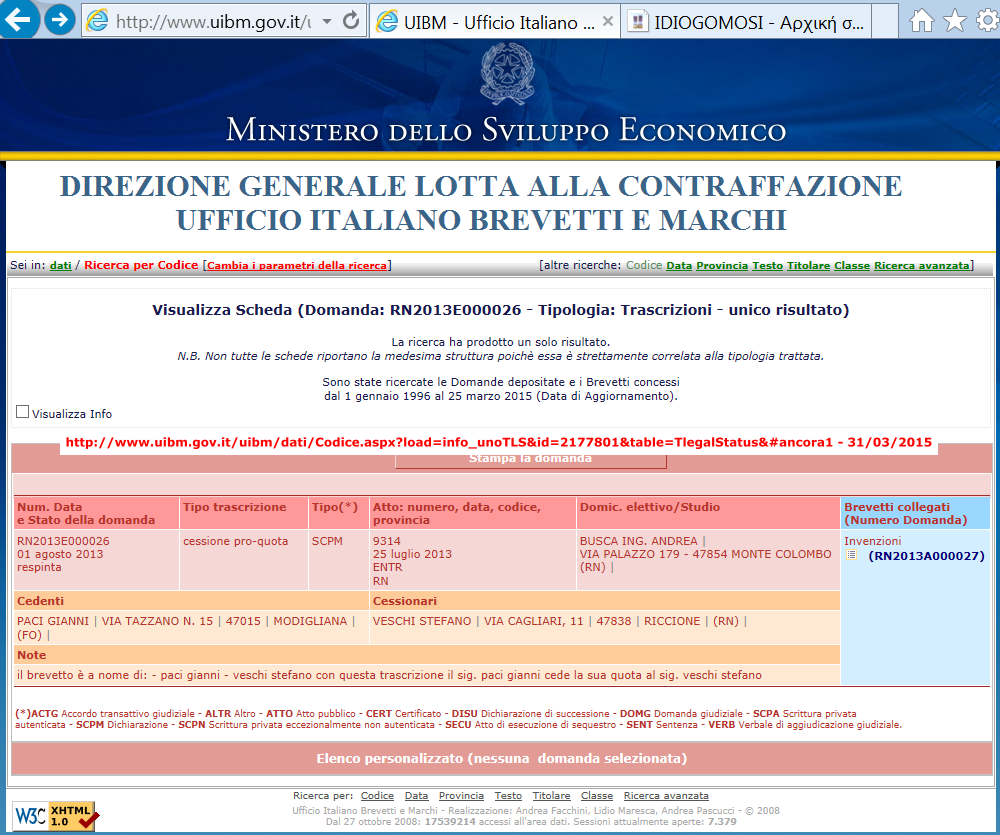The width and height of the screenshot is (1000, 835).
Task: Open the browser Home icon
Action: pyautogui.click(x=922, y=21)
